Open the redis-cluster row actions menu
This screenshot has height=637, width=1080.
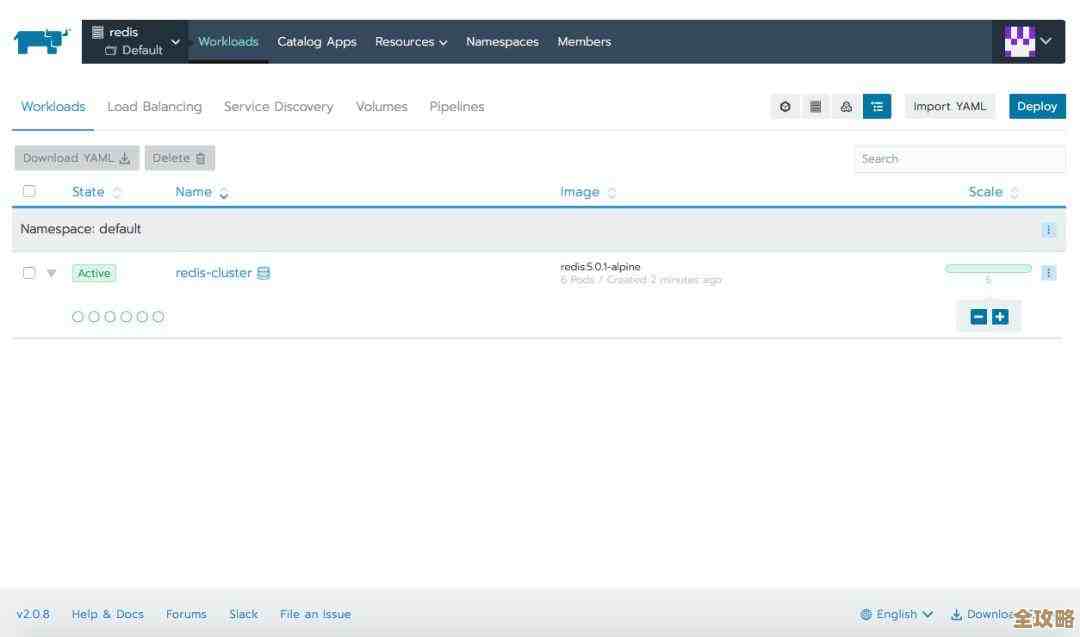(x=1048, y=273)
